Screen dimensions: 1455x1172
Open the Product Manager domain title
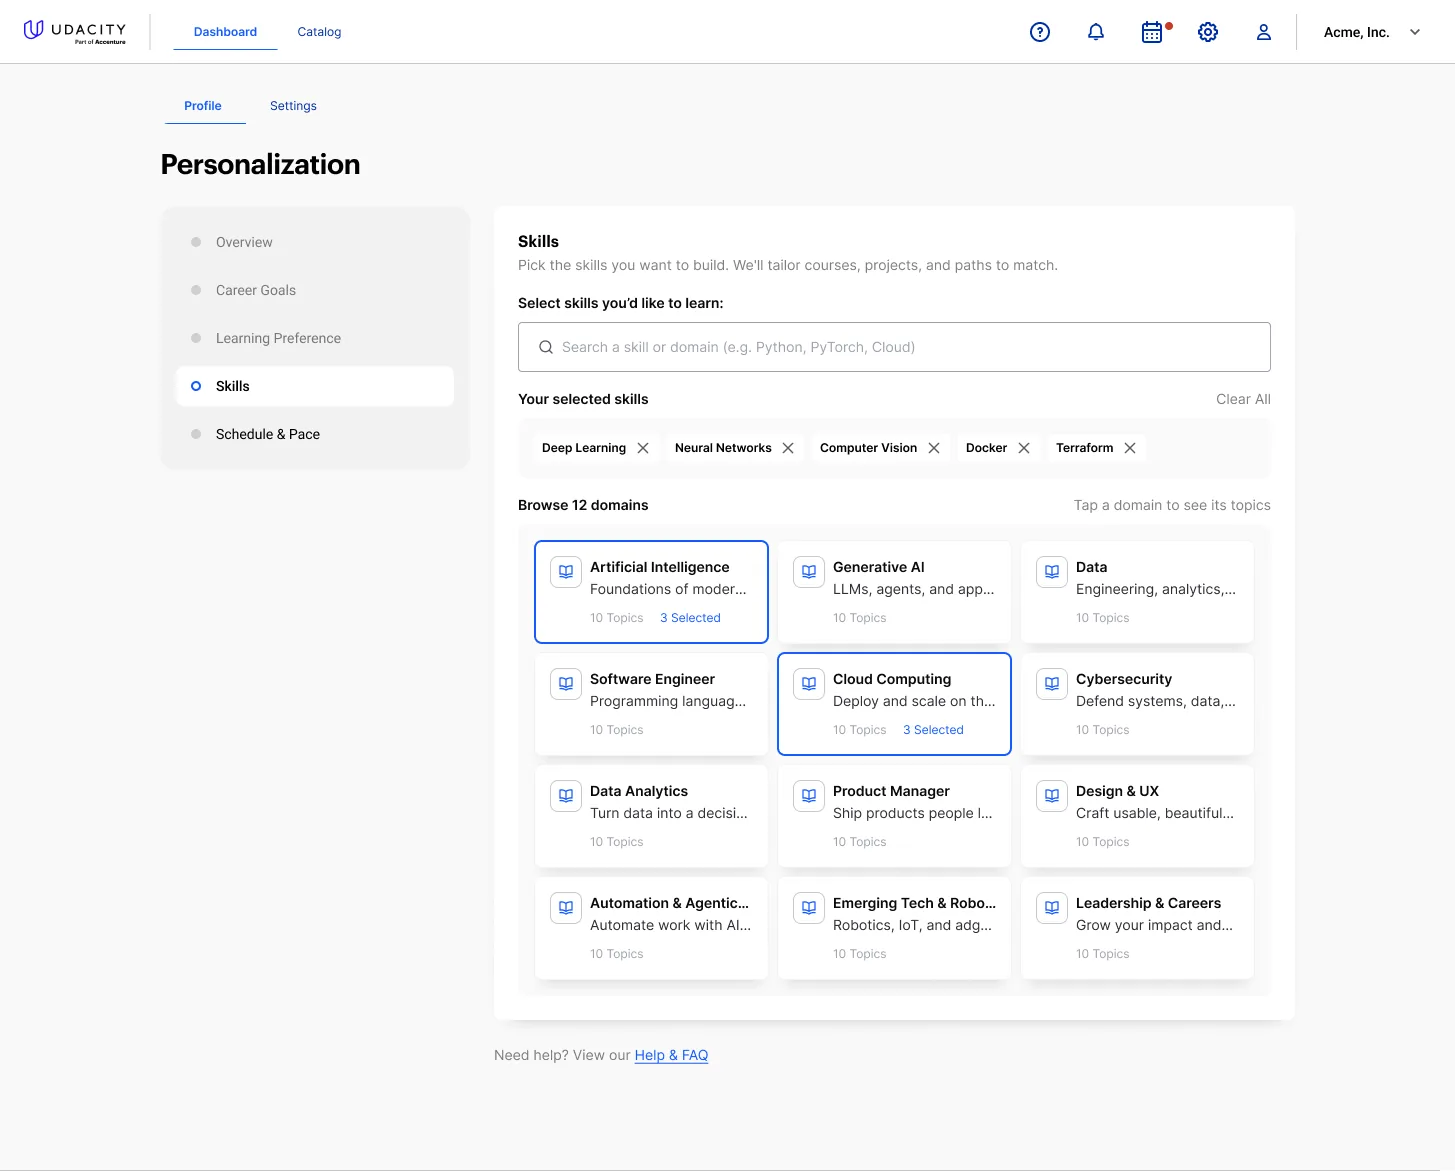pyautogui.click(x=891, y=791)
